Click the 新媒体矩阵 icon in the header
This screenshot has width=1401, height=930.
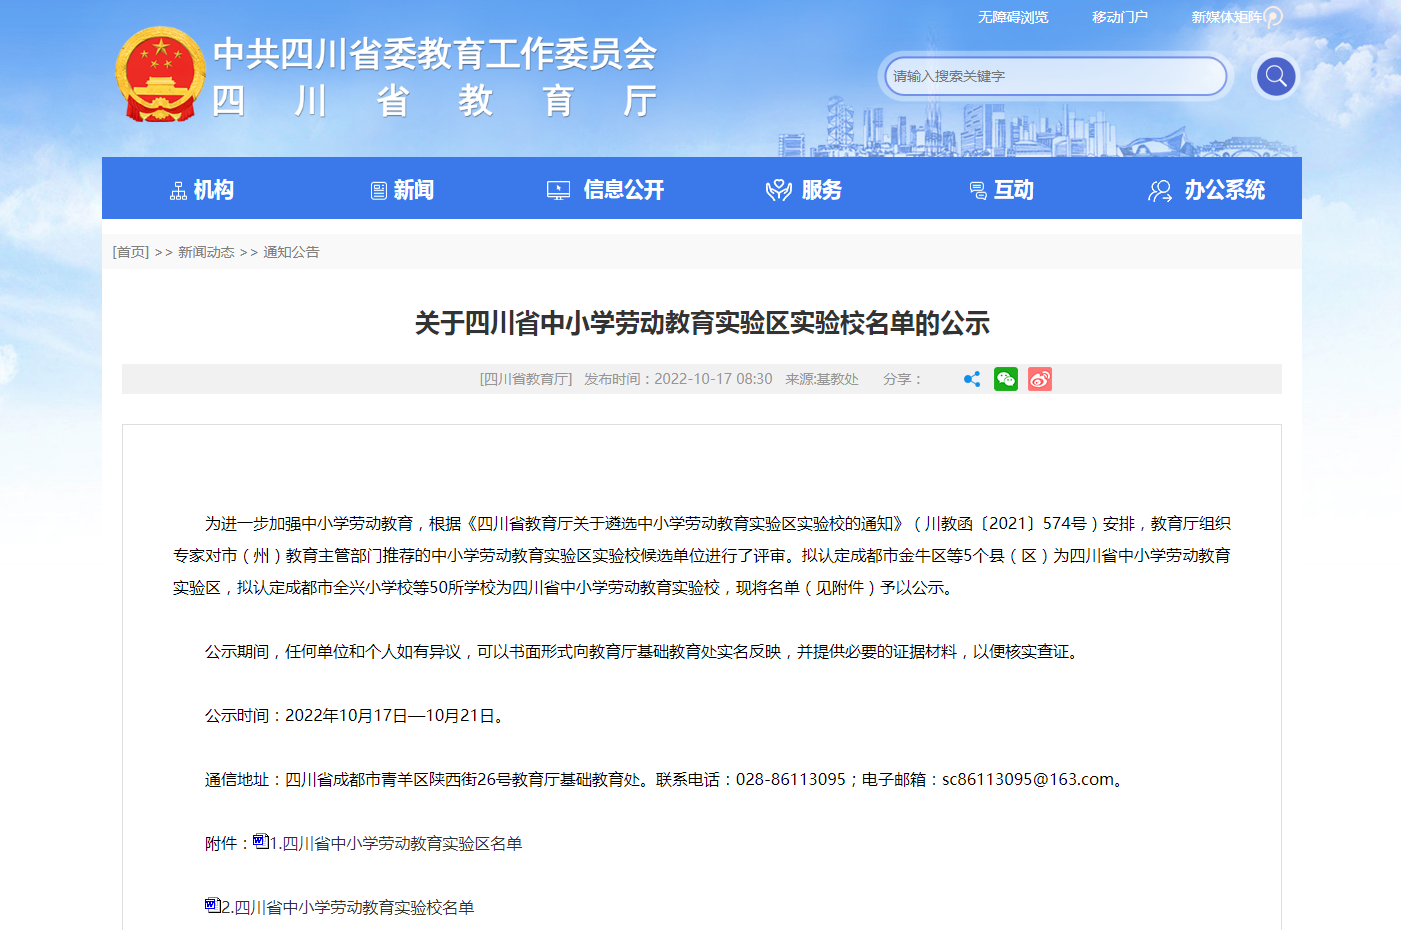1273,17
